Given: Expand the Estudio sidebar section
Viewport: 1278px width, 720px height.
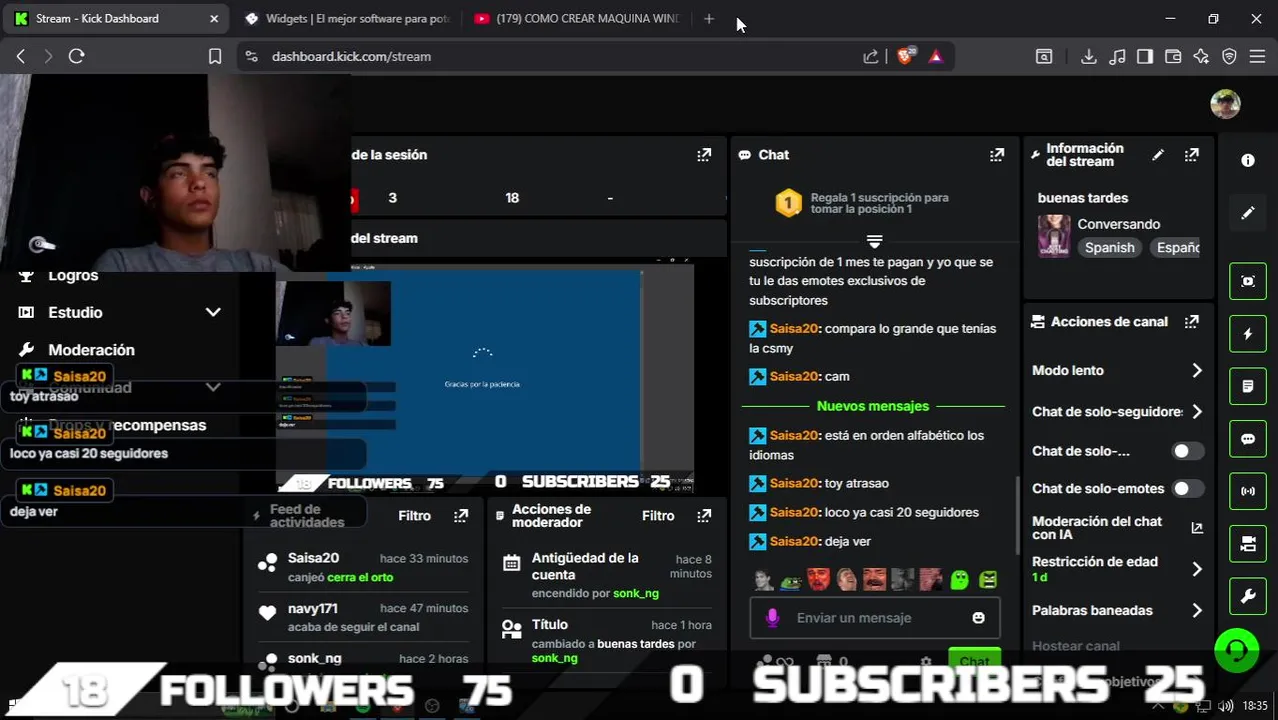Looking at the screenshot, I should click(x=213, y=312).
